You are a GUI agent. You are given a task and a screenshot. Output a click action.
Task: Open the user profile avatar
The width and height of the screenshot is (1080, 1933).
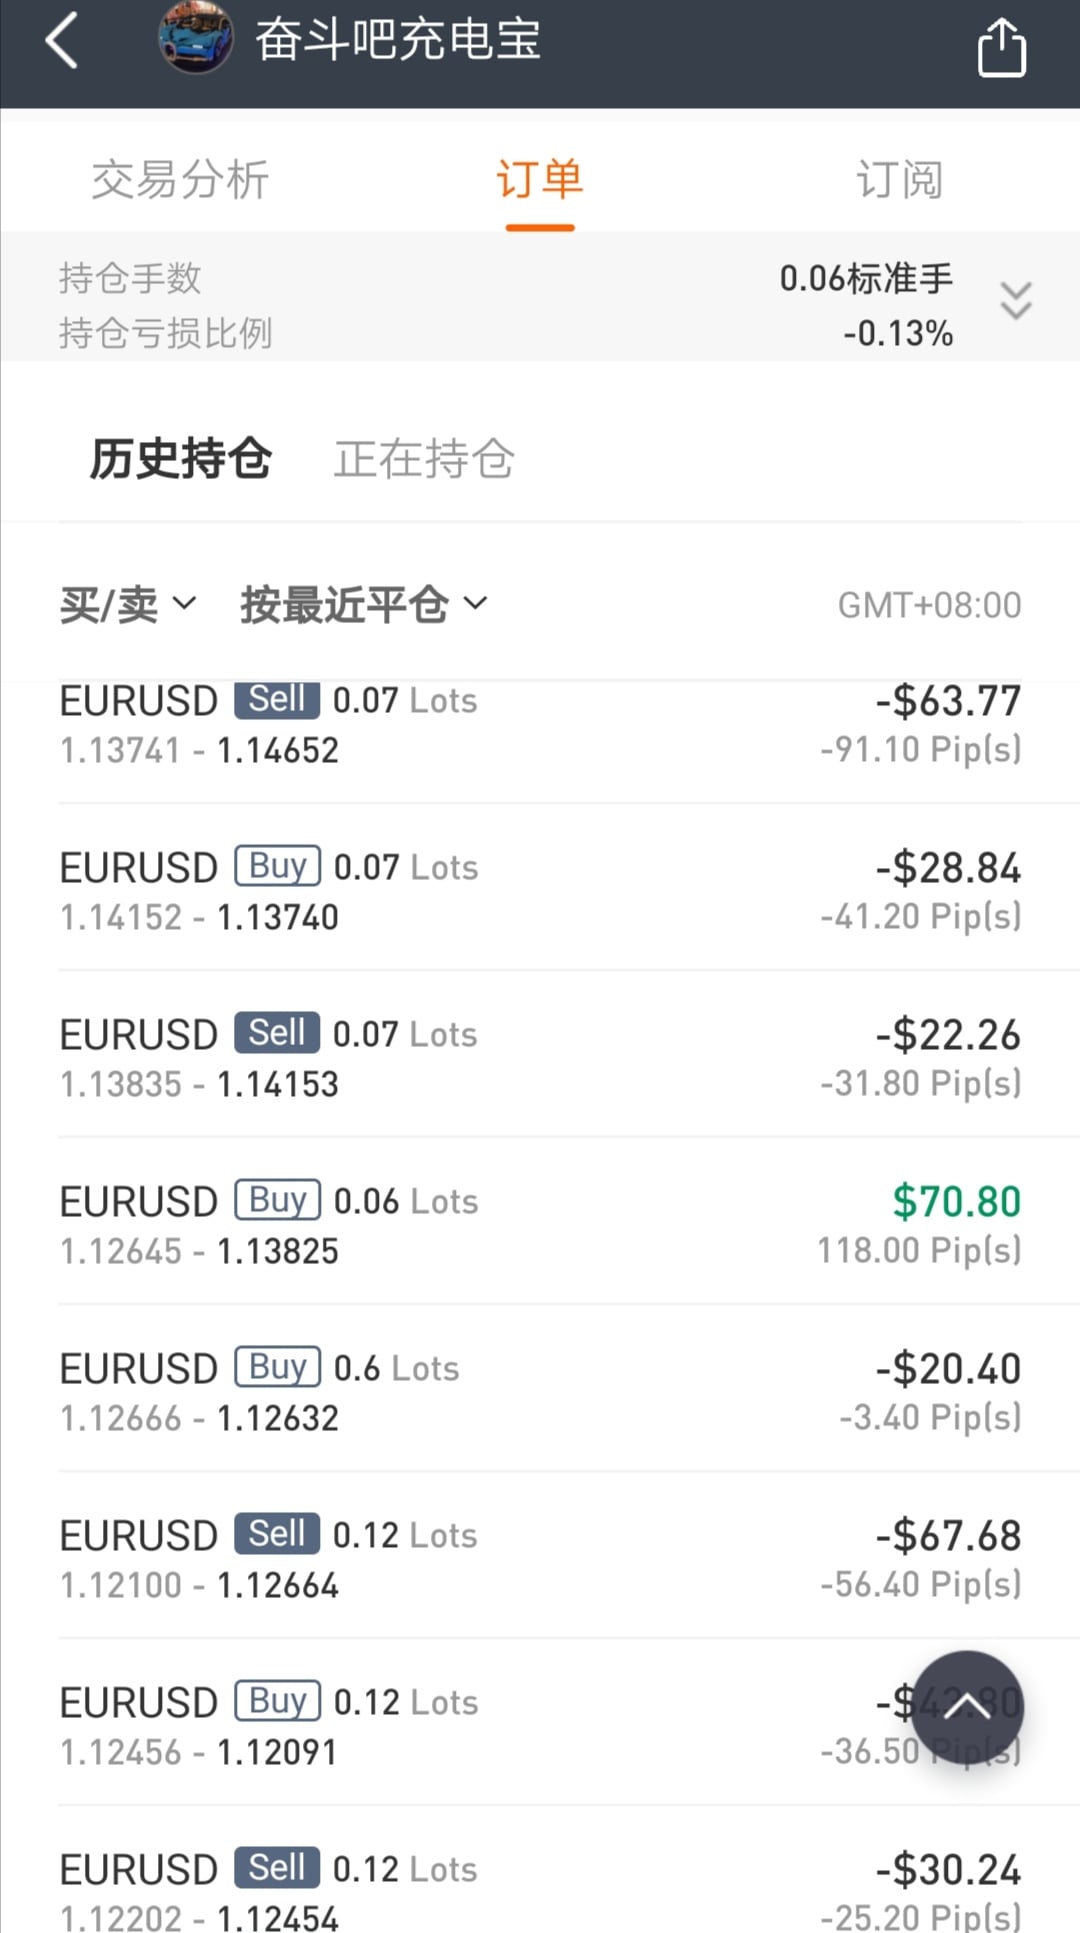[196, 39]
